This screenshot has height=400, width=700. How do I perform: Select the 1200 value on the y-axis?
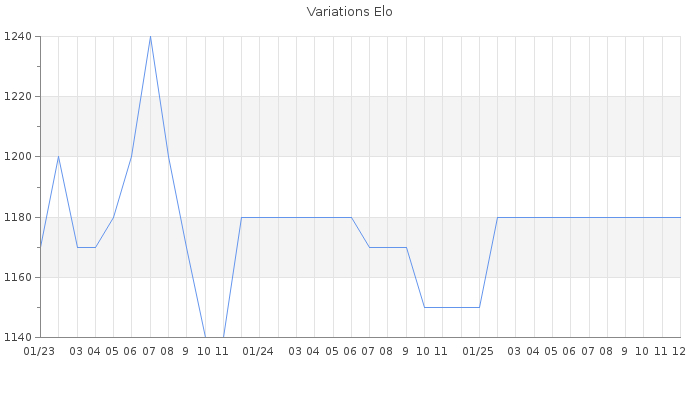pos(18,157)
